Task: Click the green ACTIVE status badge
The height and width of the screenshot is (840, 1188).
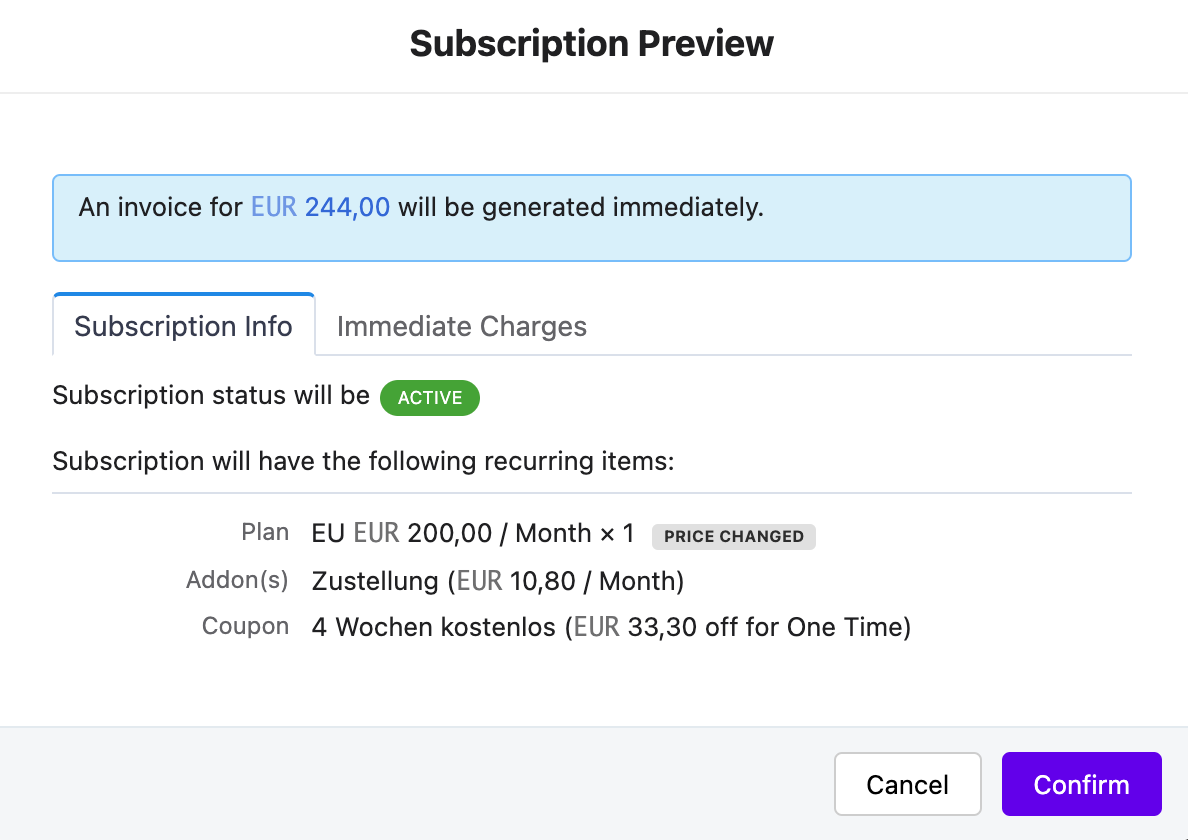Action: point(430,398)
